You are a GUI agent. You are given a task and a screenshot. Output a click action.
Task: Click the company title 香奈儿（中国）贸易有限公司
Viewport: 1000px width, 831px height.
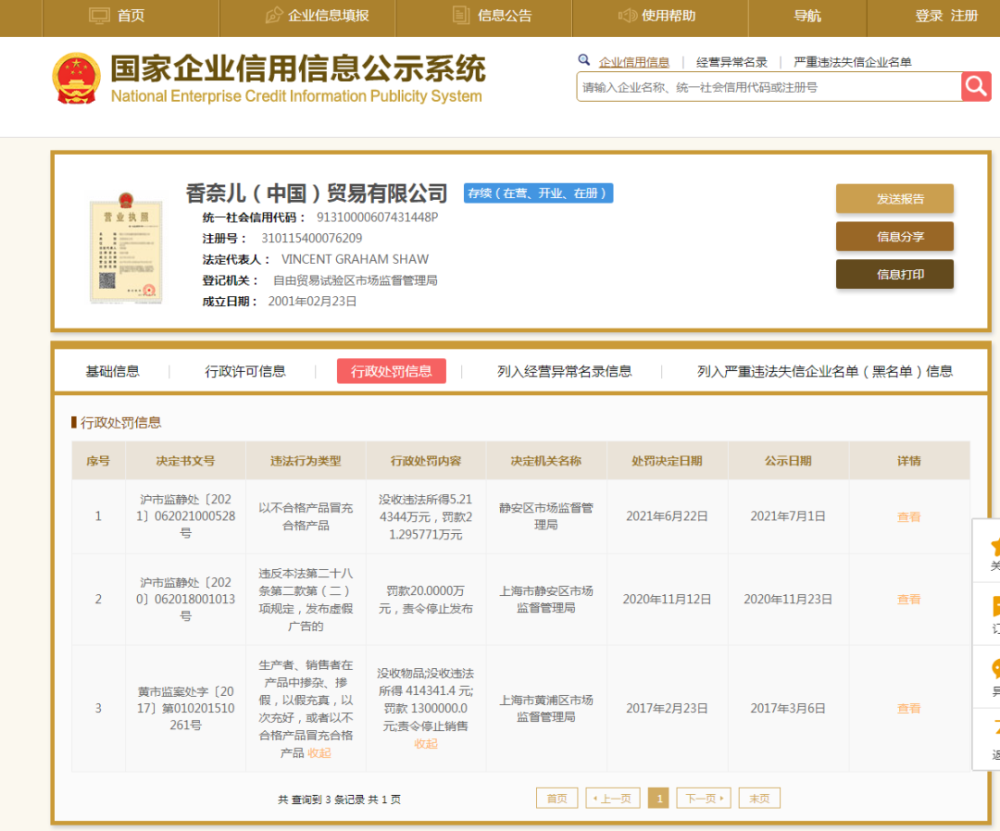click(316, 193)
